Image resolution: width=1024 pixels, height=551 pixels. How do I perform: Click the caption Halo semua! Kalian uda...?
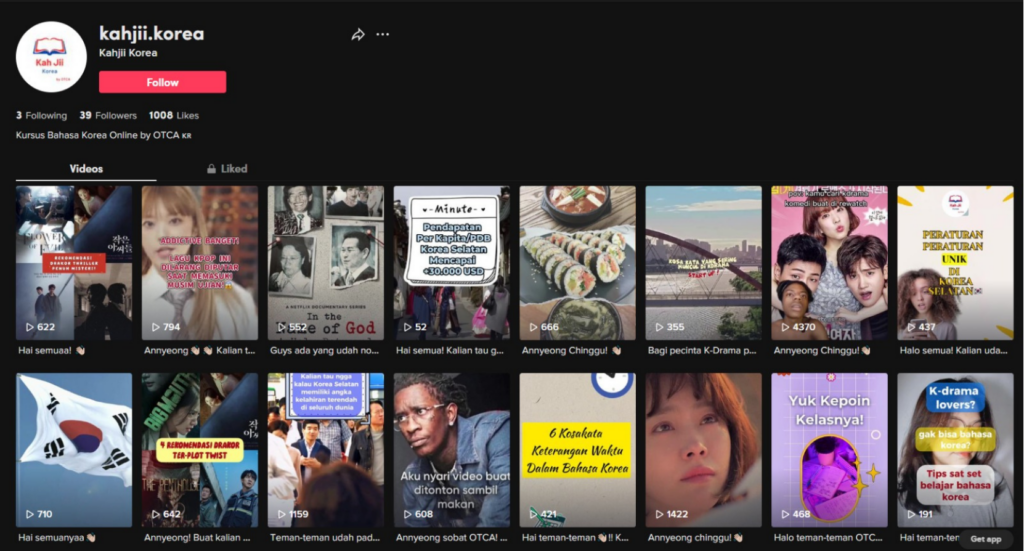953,351
